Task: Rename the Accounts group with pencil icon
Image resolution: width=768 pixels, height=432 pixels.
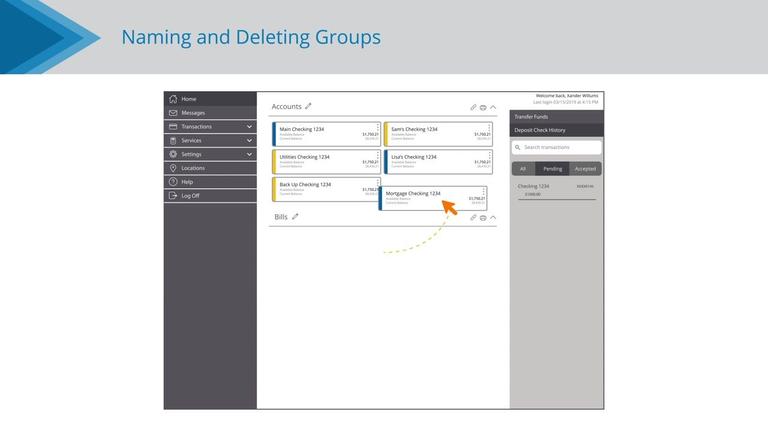Action: [x=308, y=106]
